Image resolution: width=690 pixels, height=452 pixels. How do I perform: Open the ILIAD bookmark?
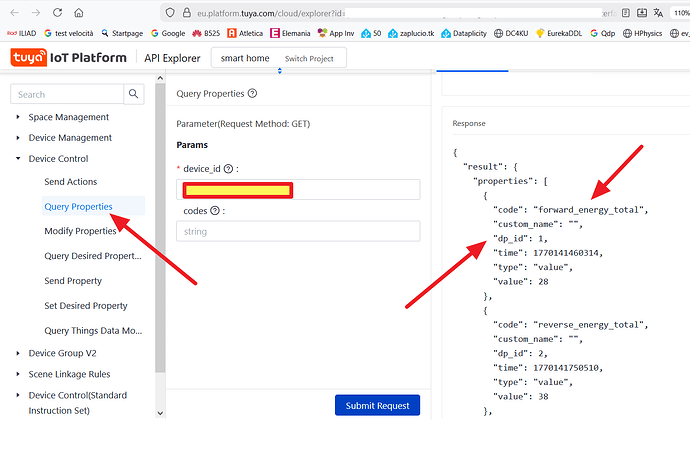[x=22, y=33]
